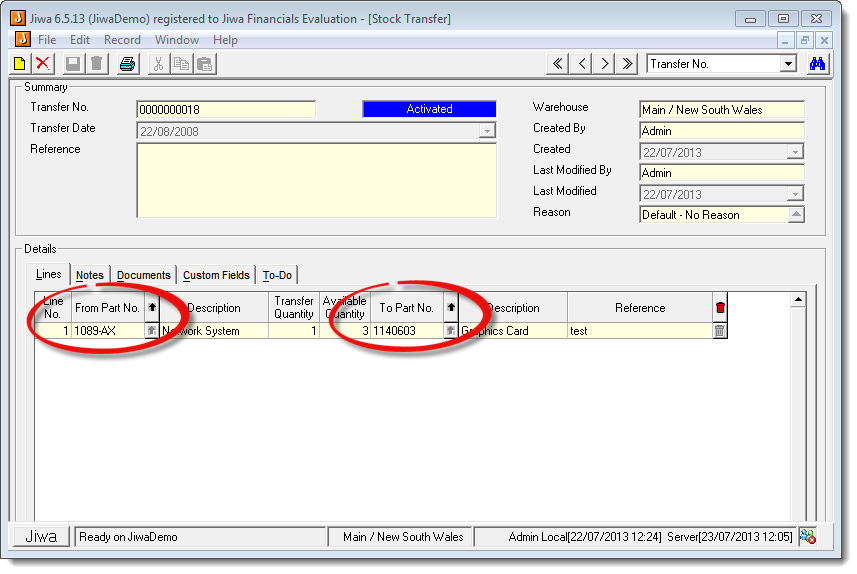Switch to the Documents tab
This screenshot has width=857, height=574.
144,275
